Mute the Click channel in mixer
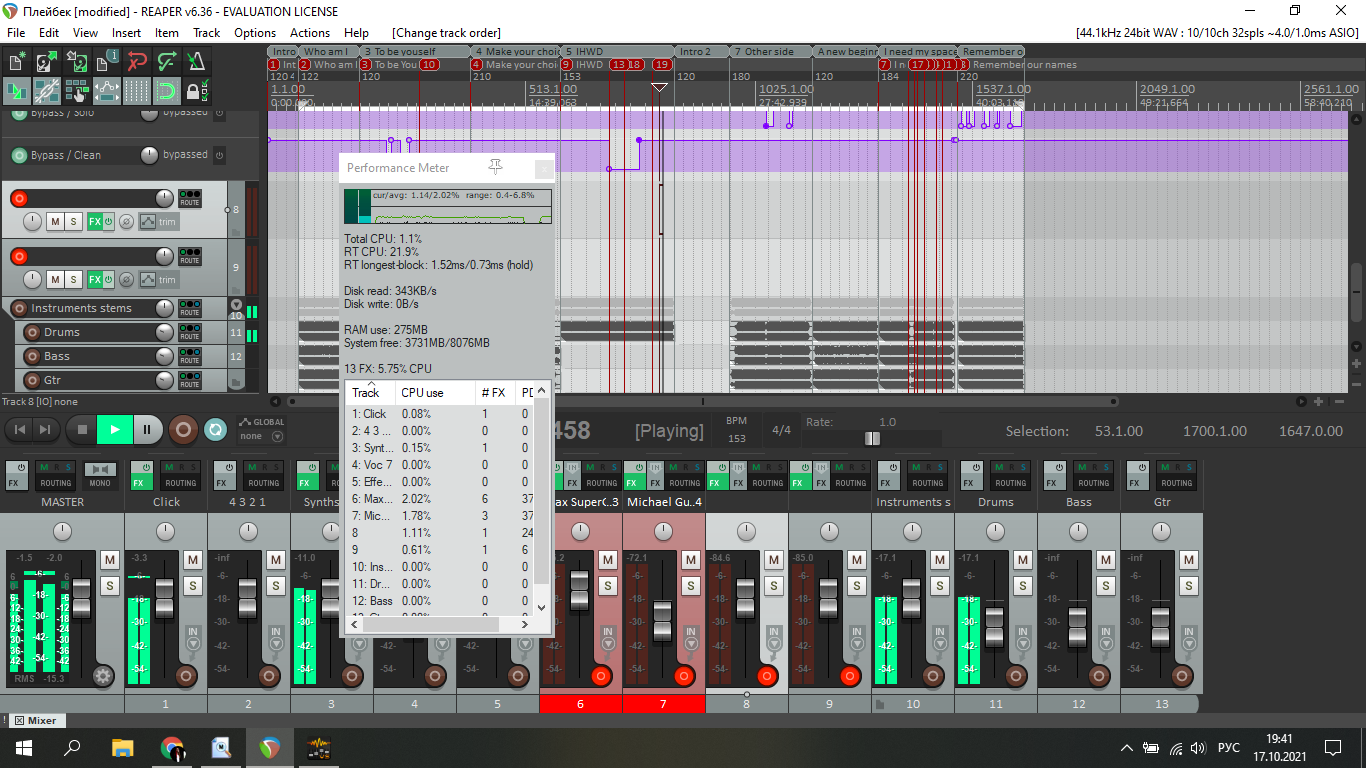 (x=193, y=560)
